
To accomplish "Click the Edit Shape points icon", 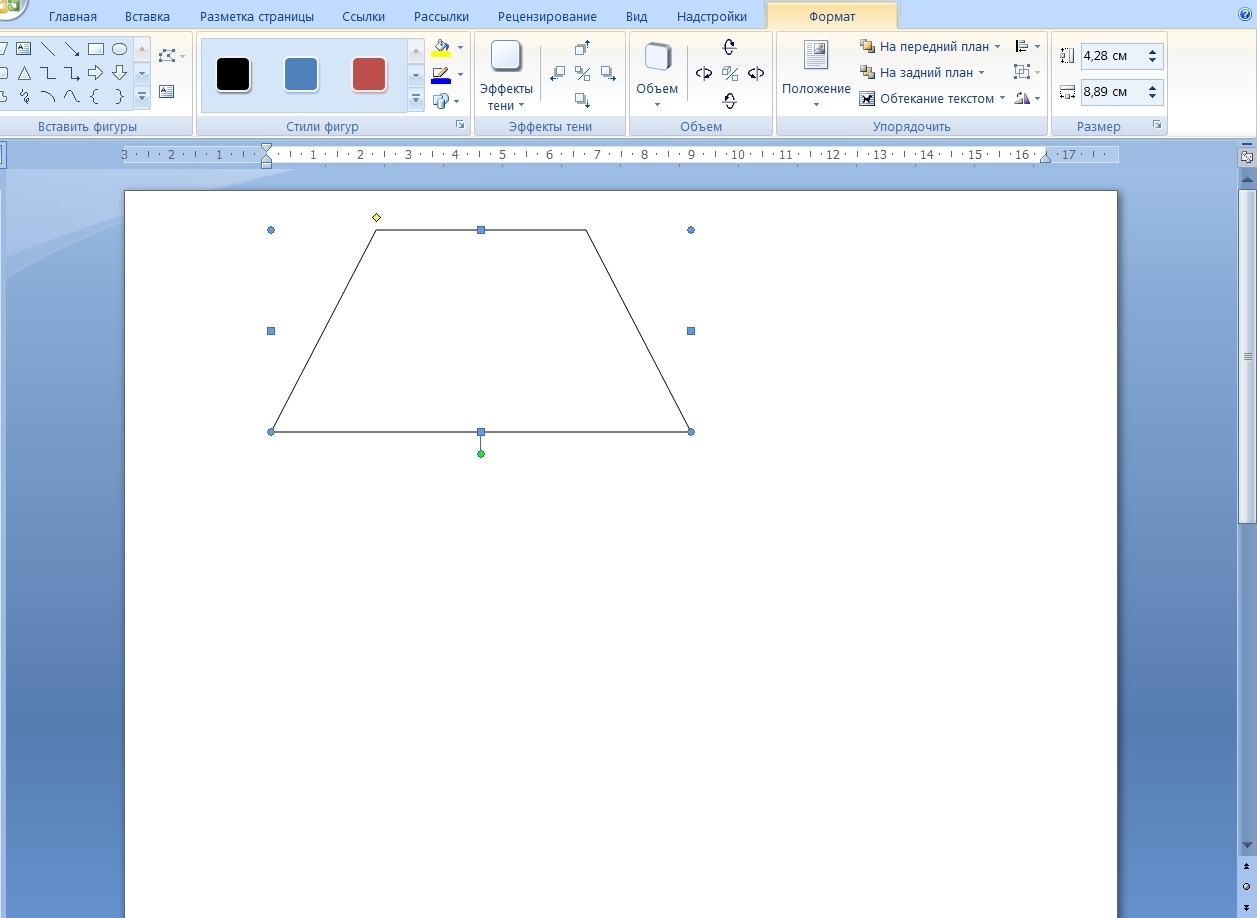I will click(167, 56).
